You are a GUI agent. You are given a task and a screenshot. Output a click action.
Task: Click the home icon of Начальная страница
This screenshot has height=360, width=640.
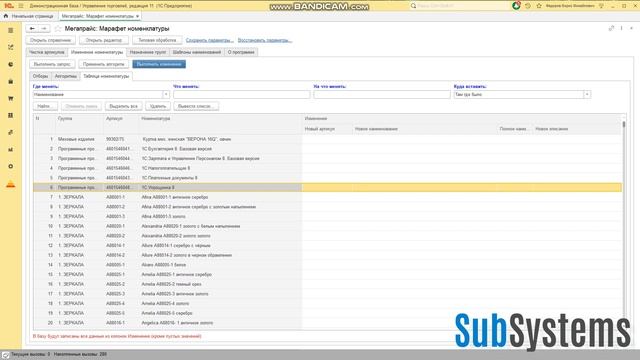6,16
